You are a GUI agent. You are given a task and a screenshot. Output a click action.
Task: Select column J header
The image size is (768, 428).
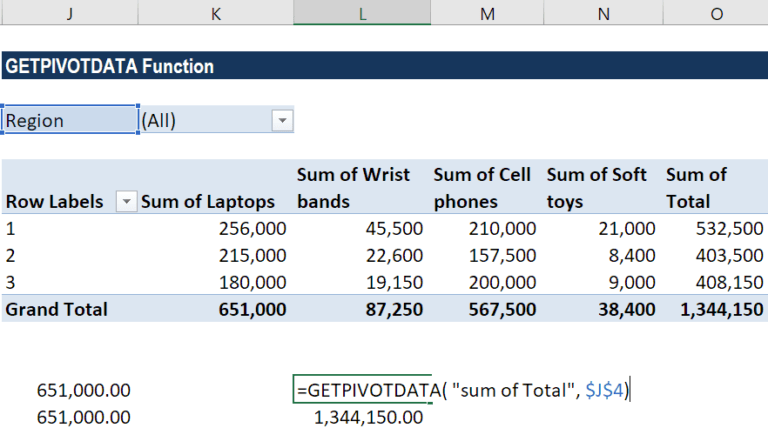pos(69,13)
